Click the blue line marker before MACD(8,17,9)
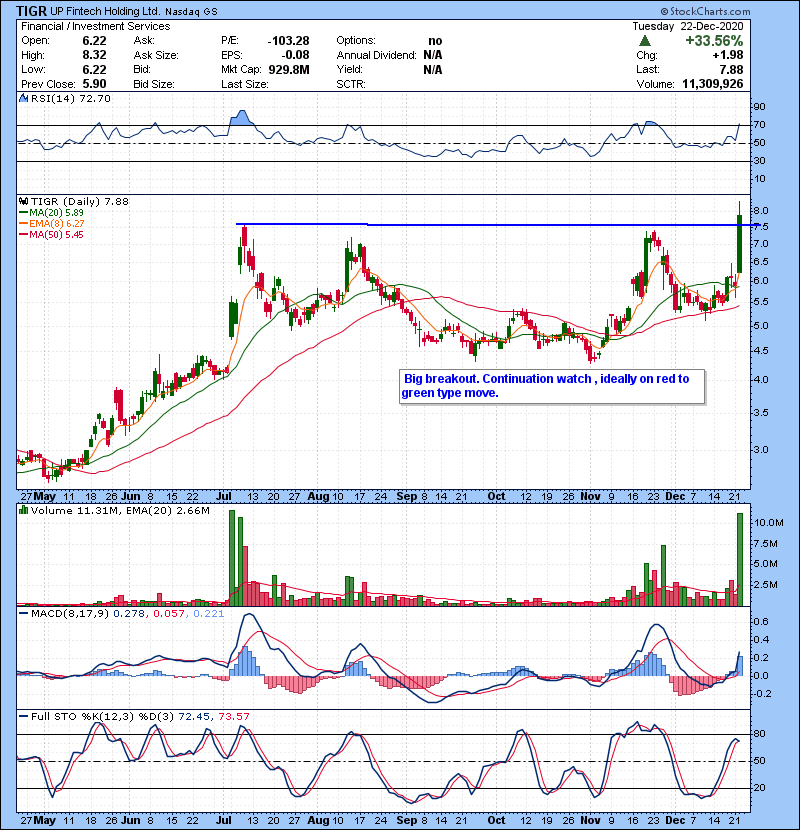This screenshot has height=830, width=800. tap(23, 614)
